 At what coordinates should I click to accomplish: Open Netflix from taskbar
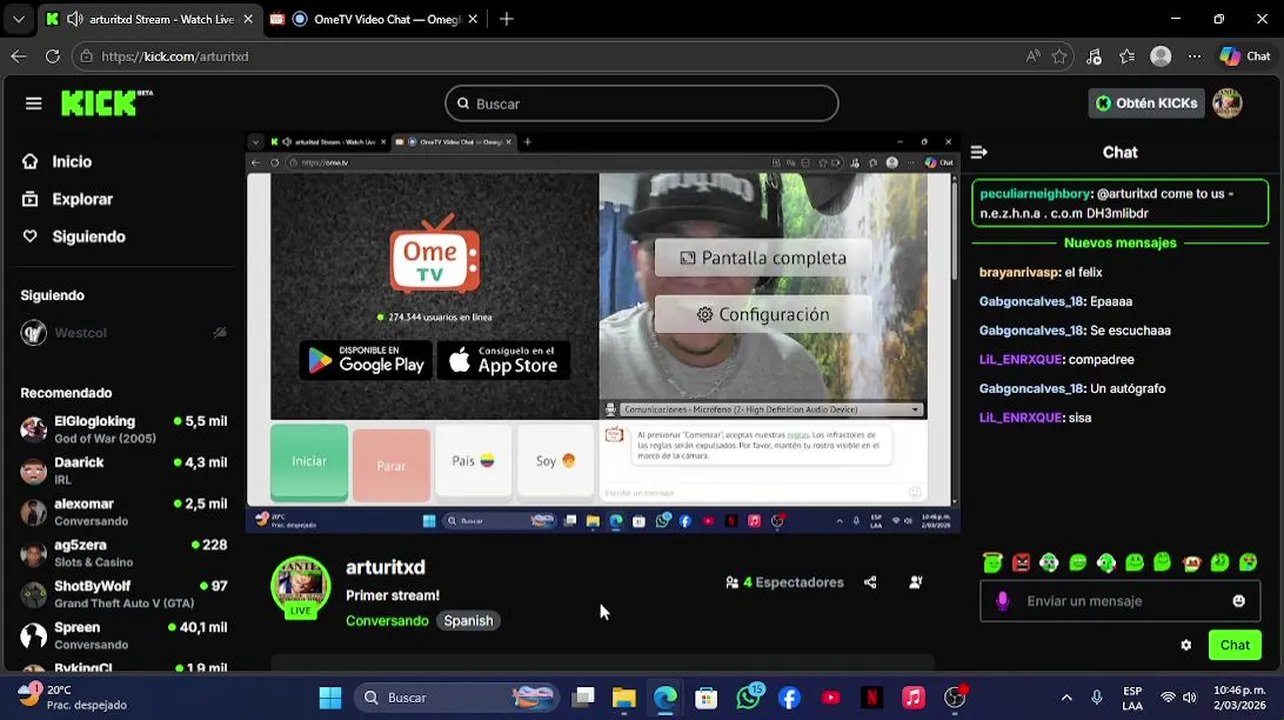(x=872, y=697)
